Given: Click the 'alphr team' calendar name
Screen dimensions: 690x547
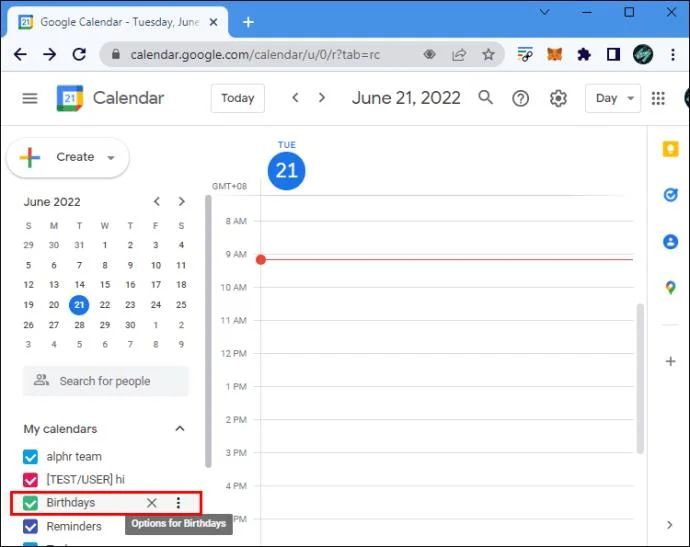Looking at the screenshot, I should 74,457.
